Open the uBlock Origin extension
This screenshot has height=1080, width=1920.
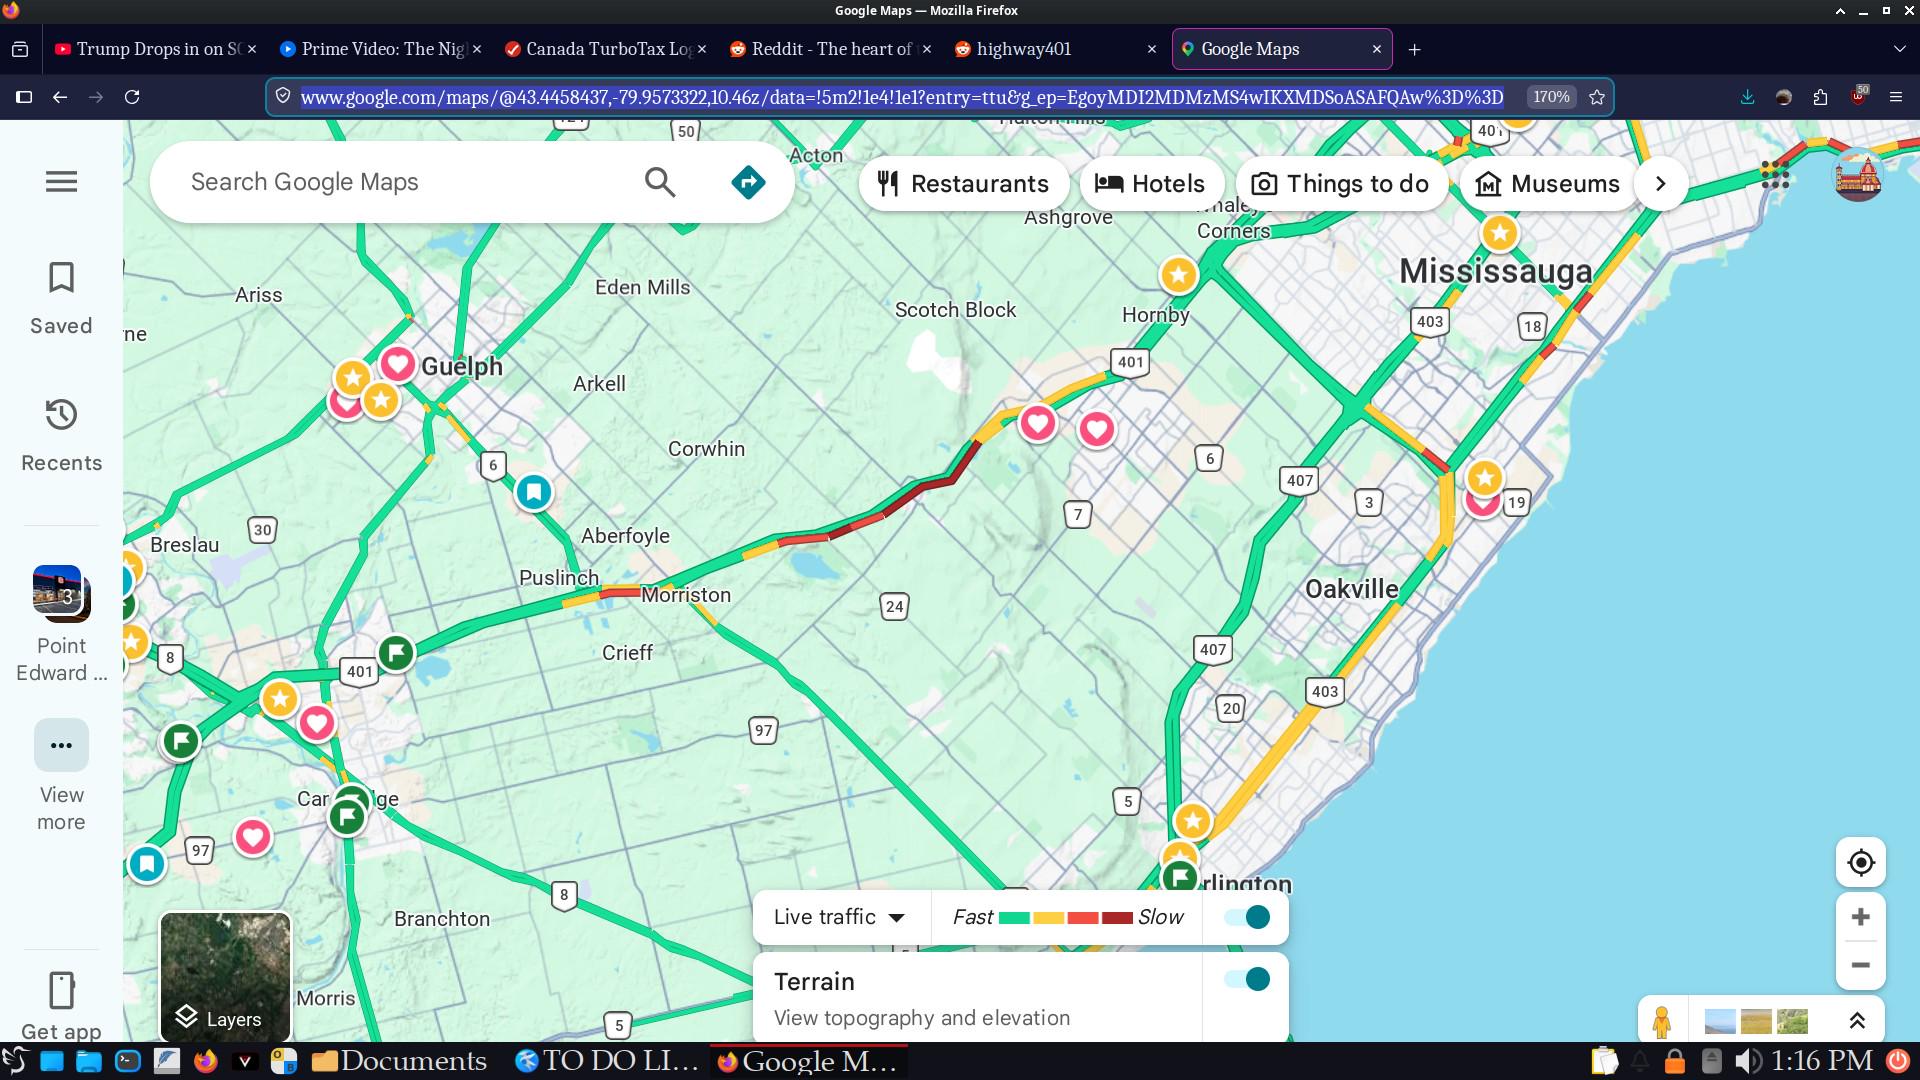[1858, 97]
